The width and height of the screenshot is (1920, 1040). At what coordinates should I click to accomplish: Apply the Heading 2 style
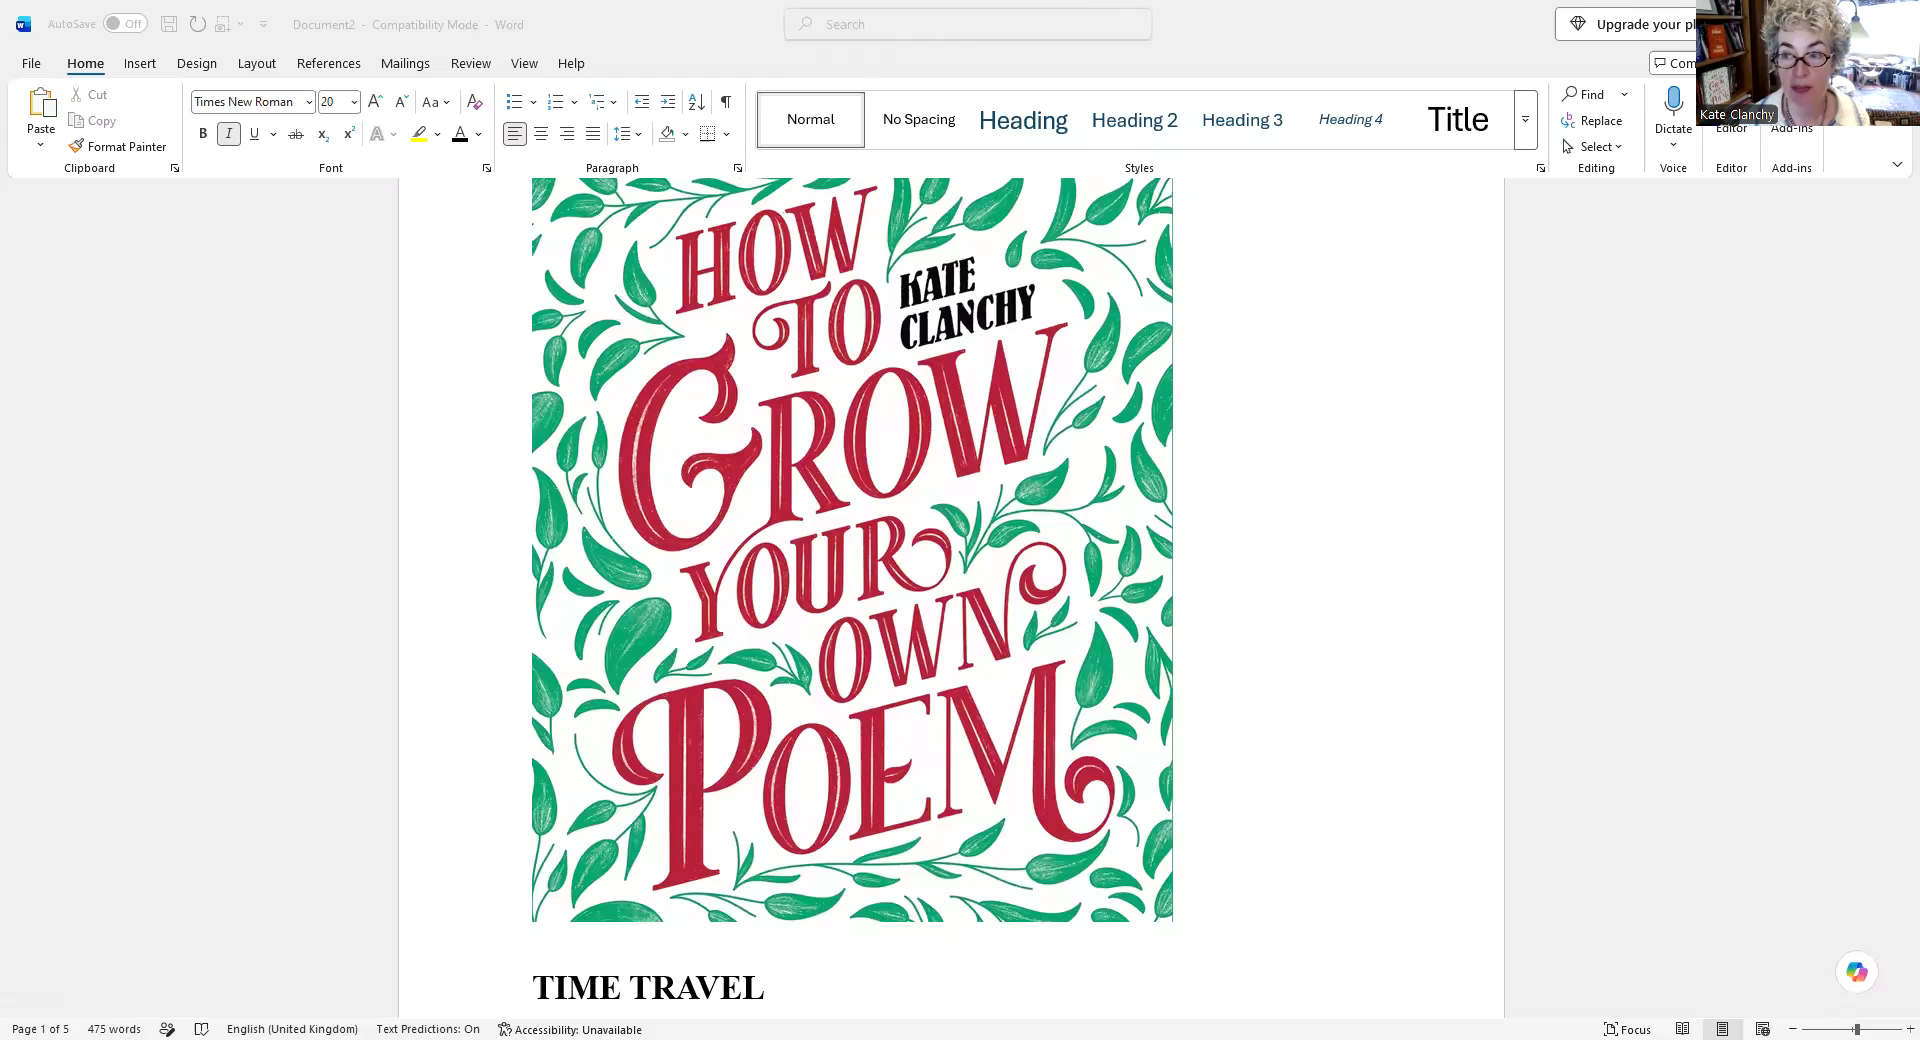pyautogui.click(x=1134, y=120)
